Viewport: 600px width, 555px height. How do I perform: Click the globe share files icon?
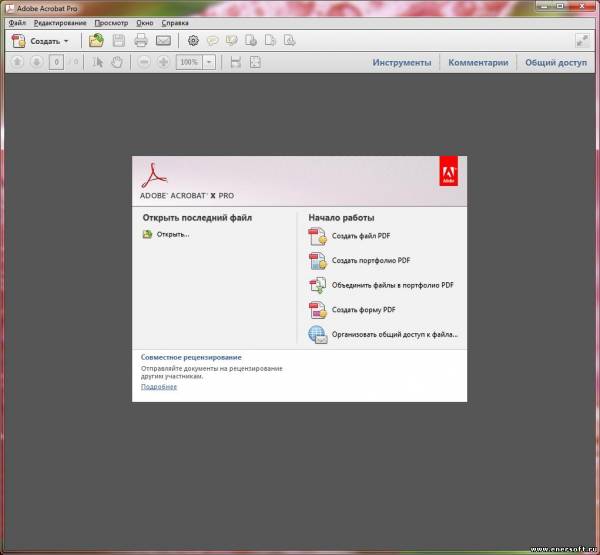coord(317,335)
